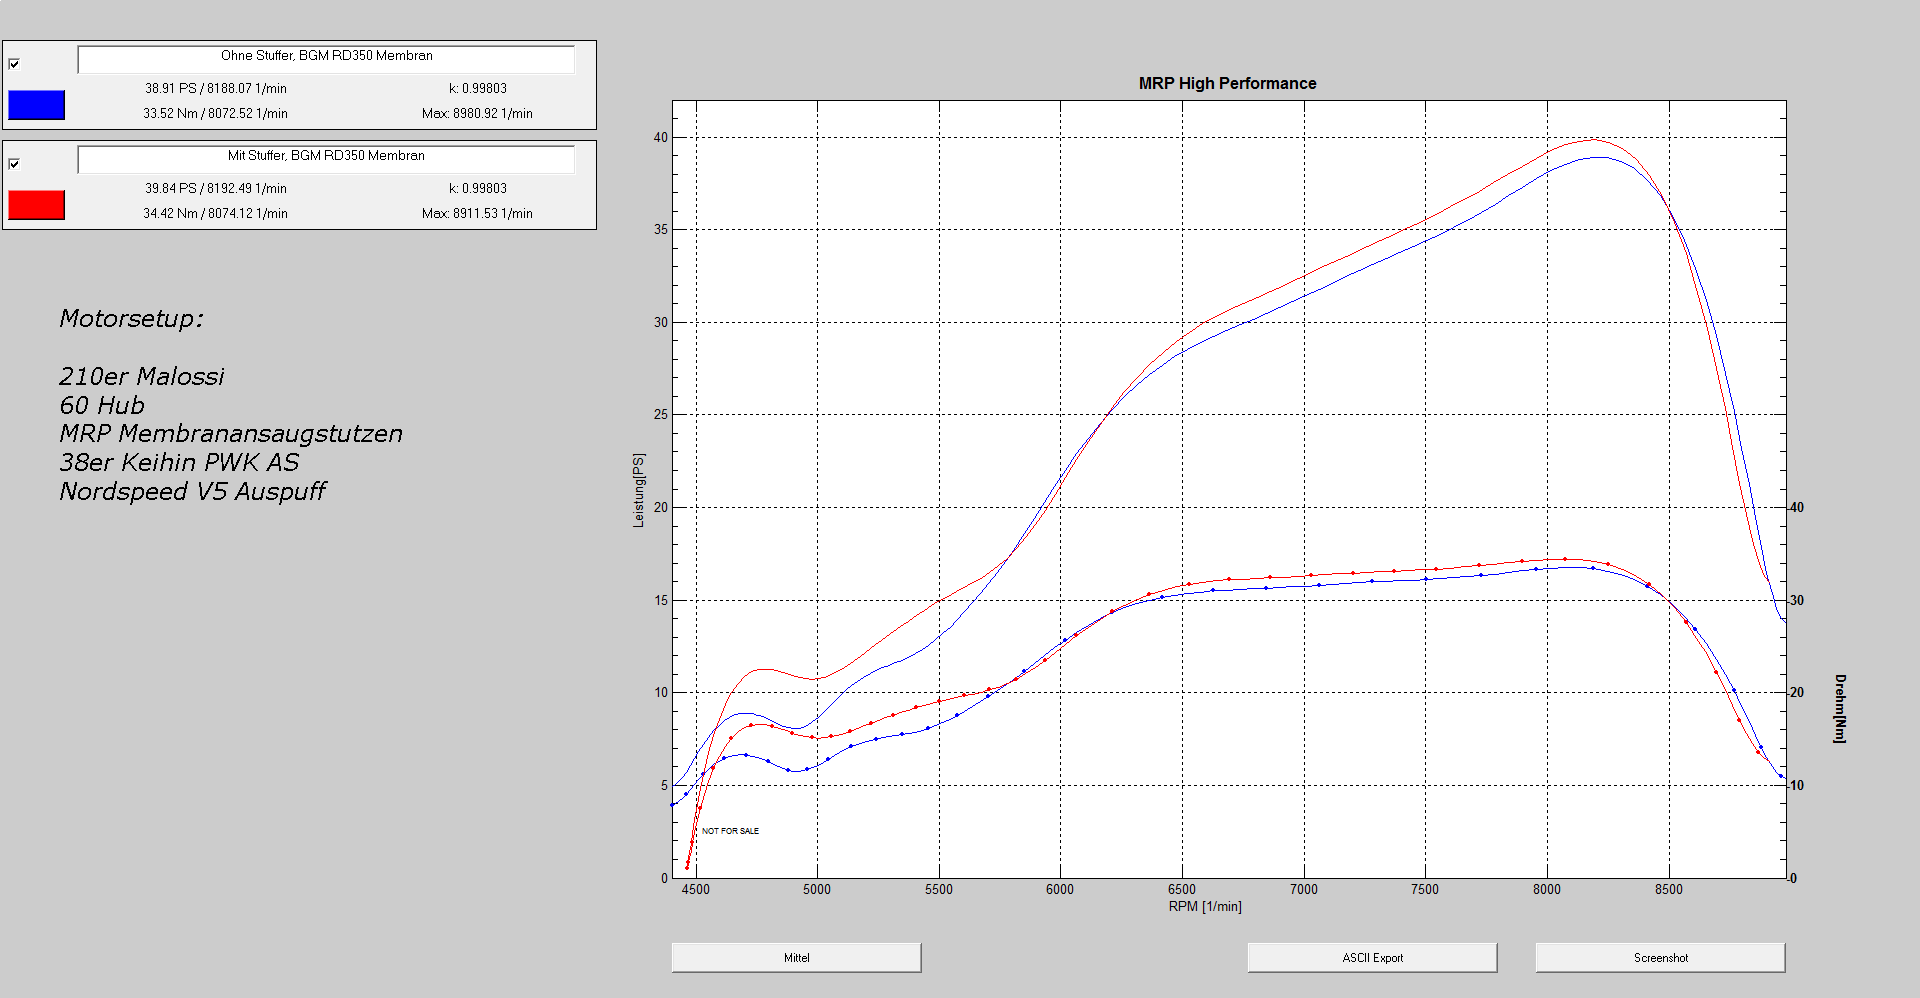Click the NOT FOR SALE watermark text
Image resolution: width=1920 pixels, height=998 pixels.
click(x=730, y=831)
